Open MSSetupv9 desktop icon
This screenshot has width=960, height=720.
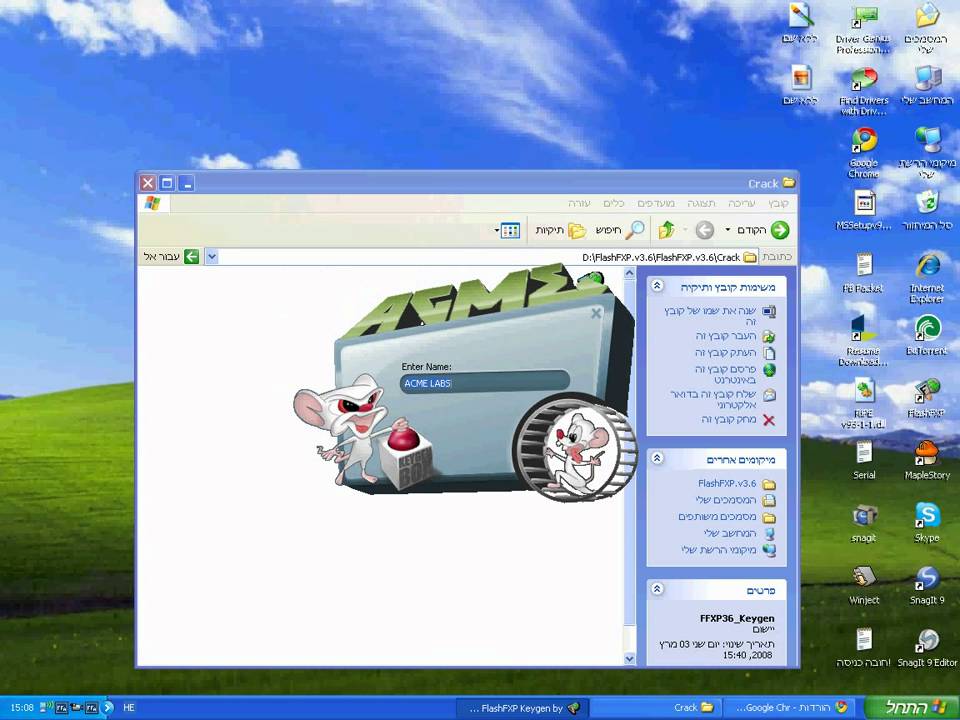click(864, 209)
